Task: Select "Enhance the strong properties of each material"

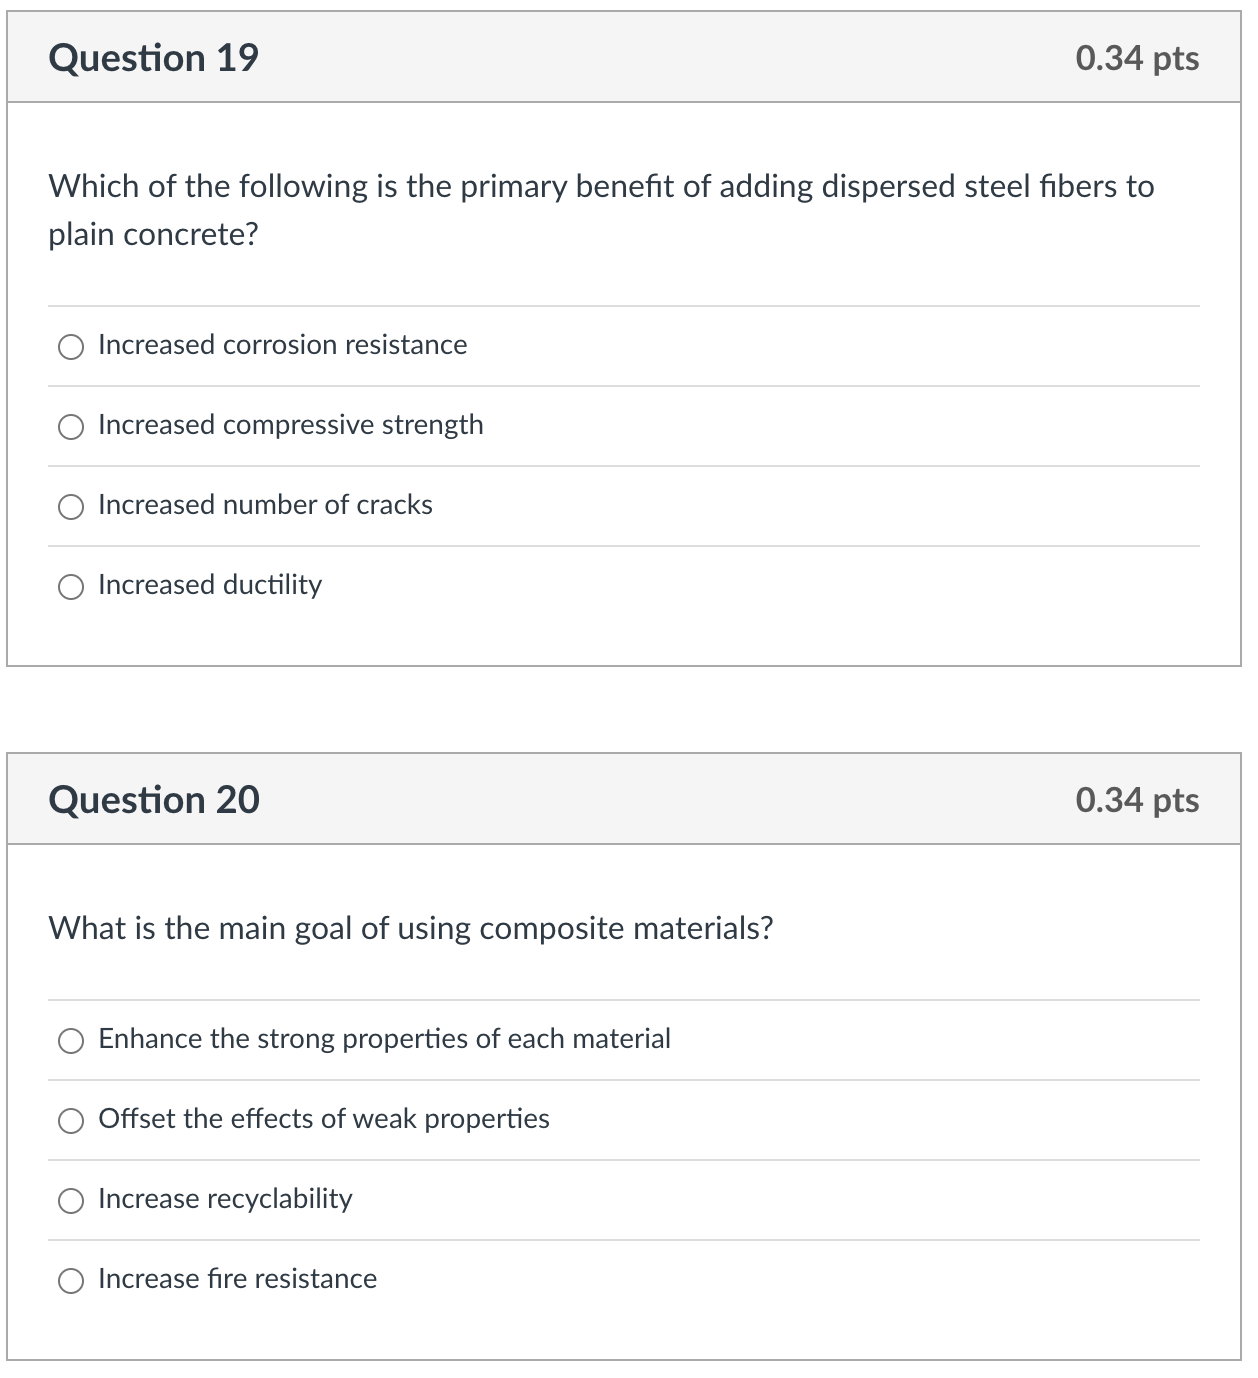Action: (71, 1041)
